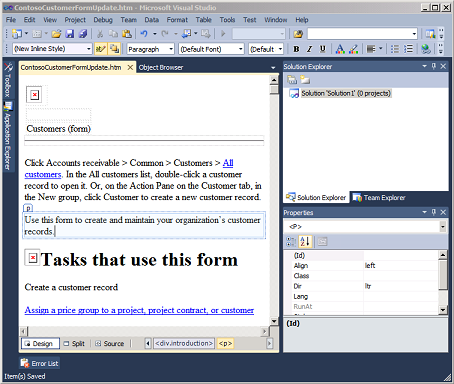Open the Application Explorer side panel

coord(8,137)
